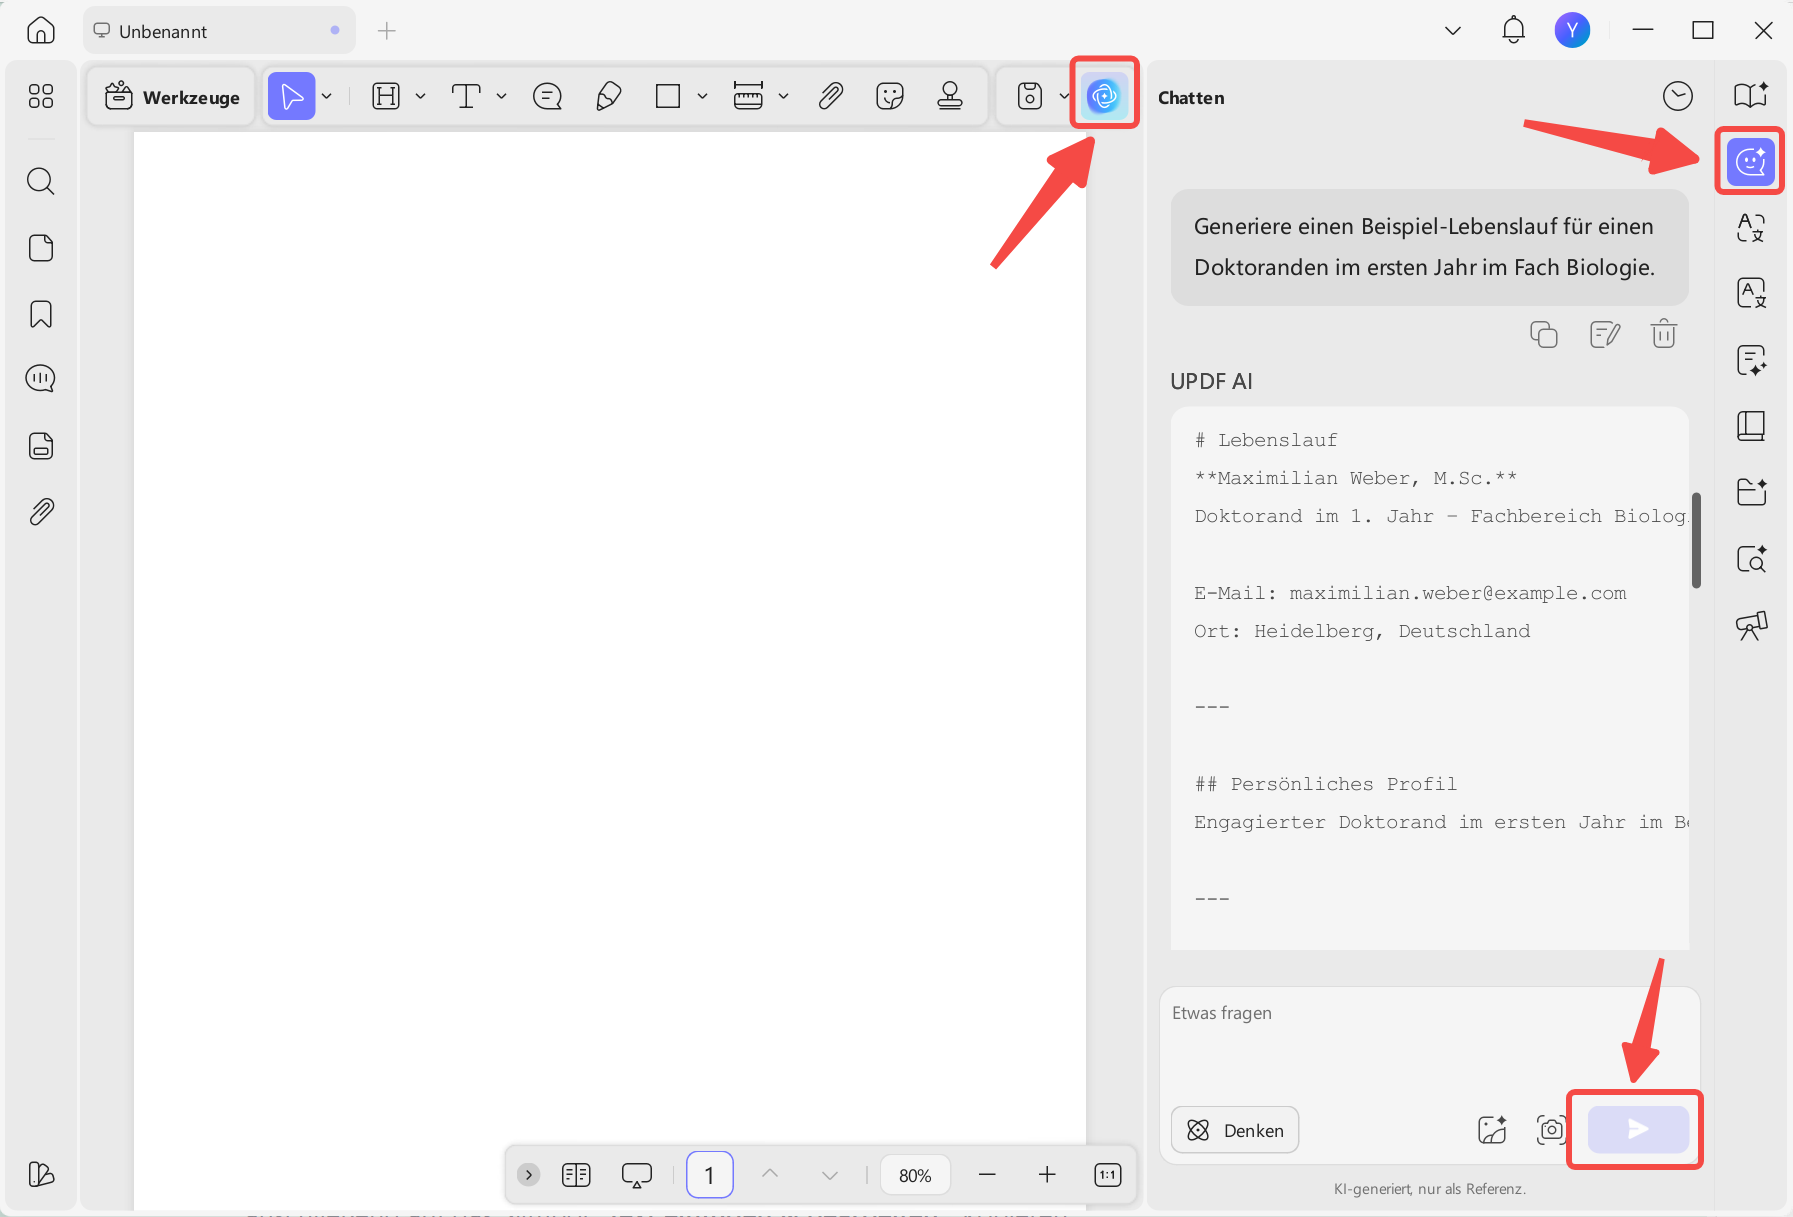The image size is (1793, 1217).
Task: Add a new tab with plus icon
Action: pyautogui.click(x=387, y=31)
